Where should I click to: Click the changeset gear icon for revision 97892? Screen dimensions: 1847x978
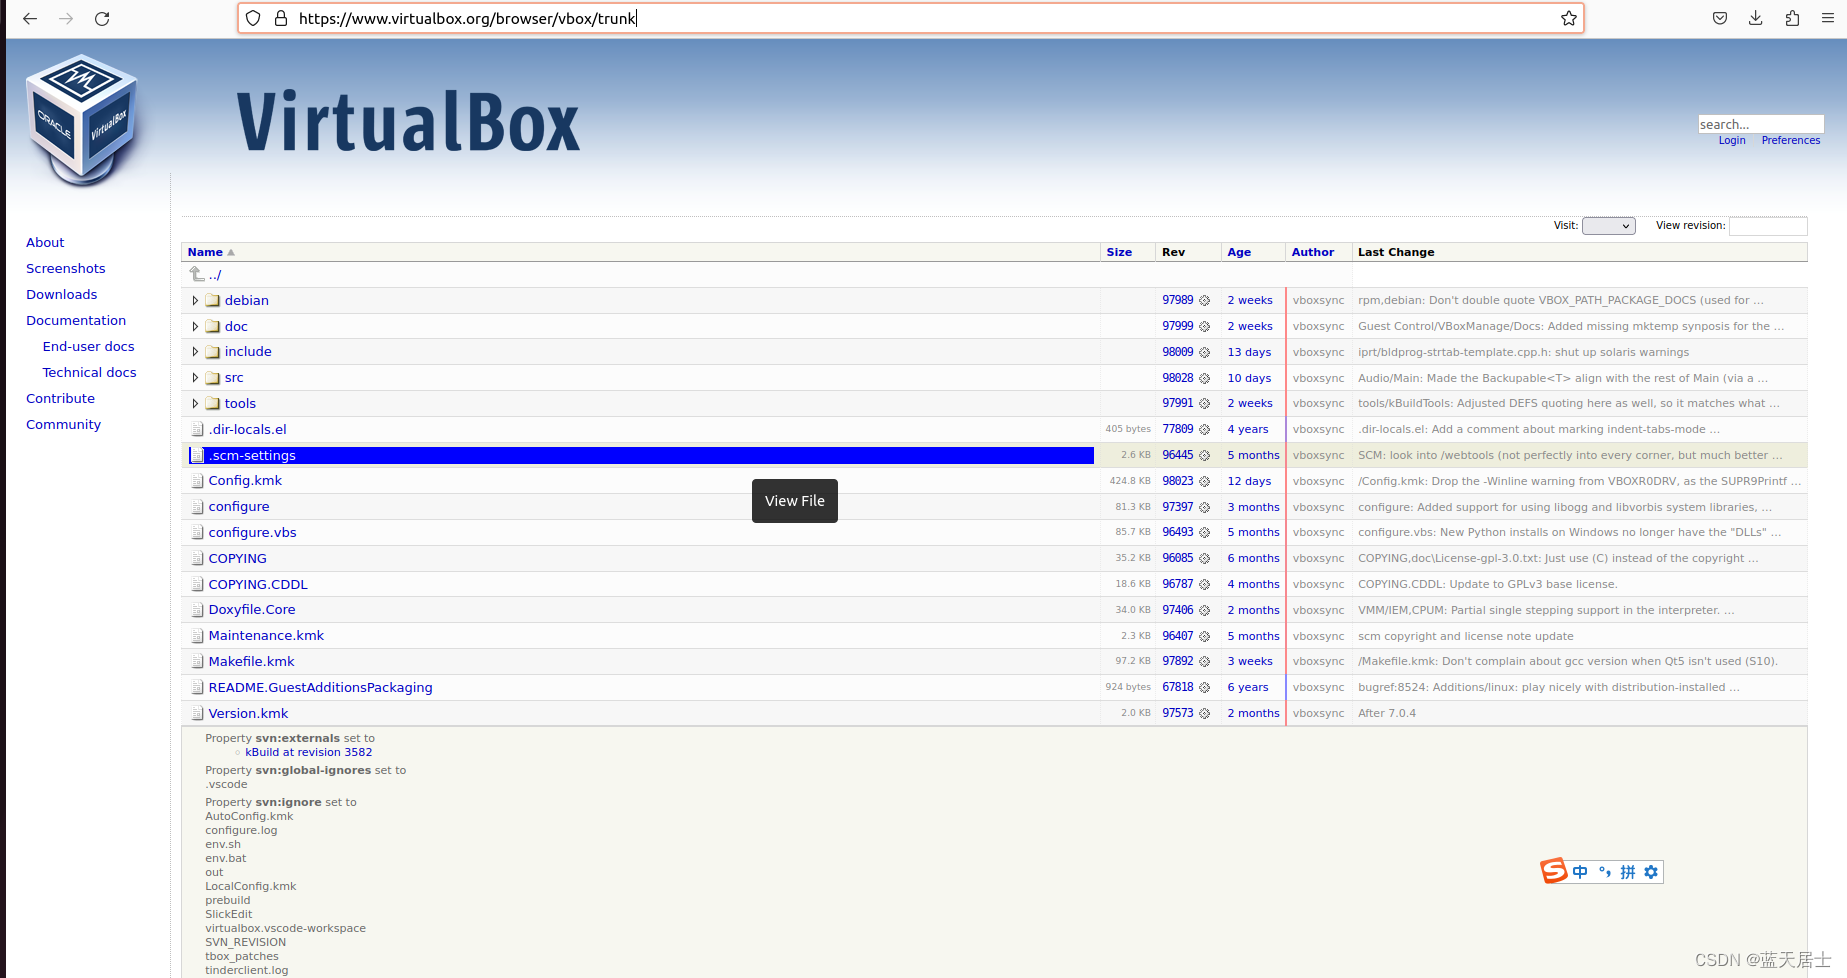[1205, 661]
